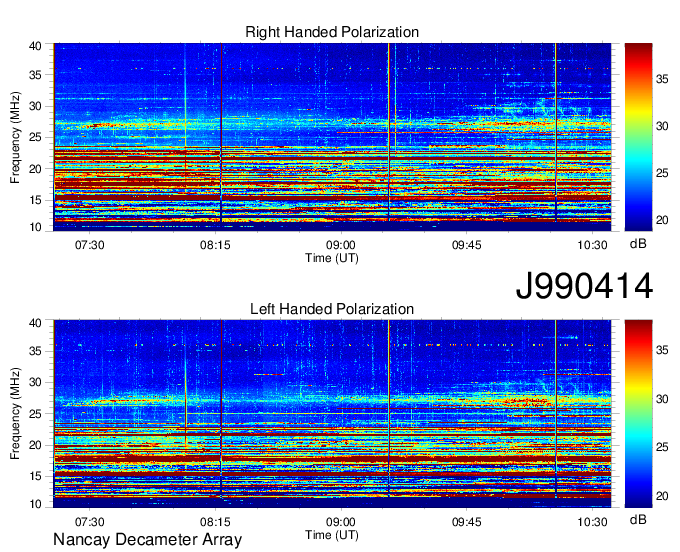
Task: Click the 10:30 tick under Right Handed plot
Action: point(592,245)
